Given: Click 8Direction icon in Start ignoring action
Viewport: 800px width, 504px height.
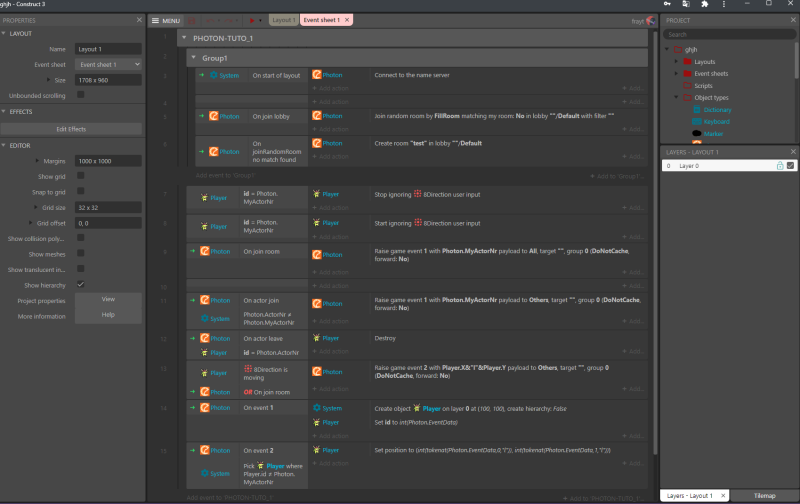Looking at the screenshot, I should point(418,223).
